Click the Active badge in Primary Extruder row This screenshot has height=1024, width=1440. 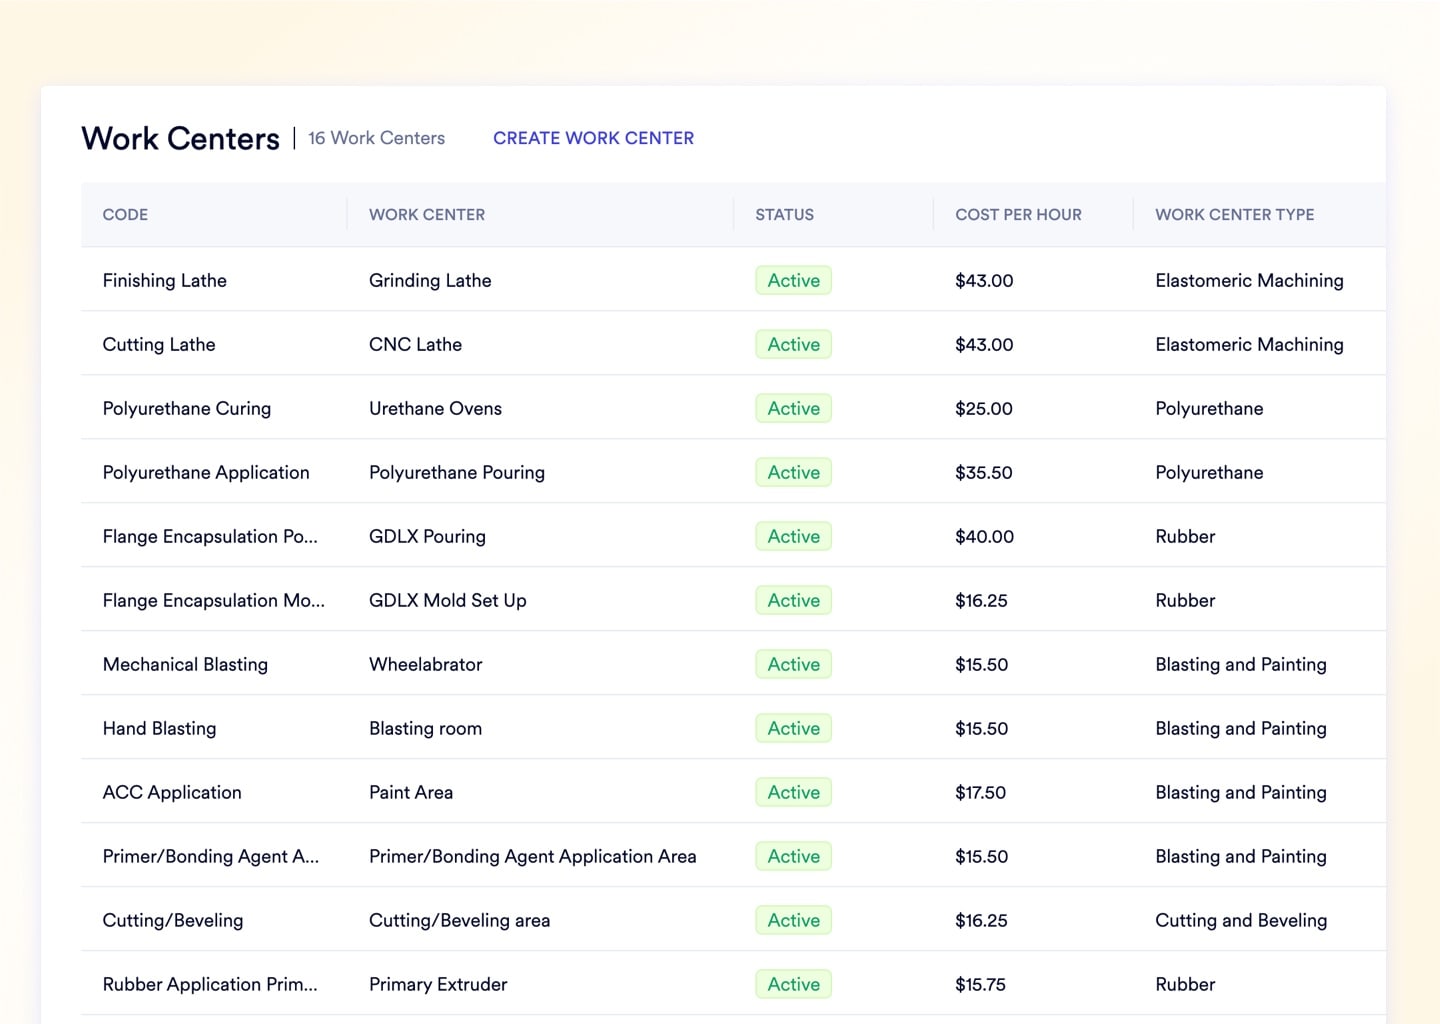tap(793, 984)
